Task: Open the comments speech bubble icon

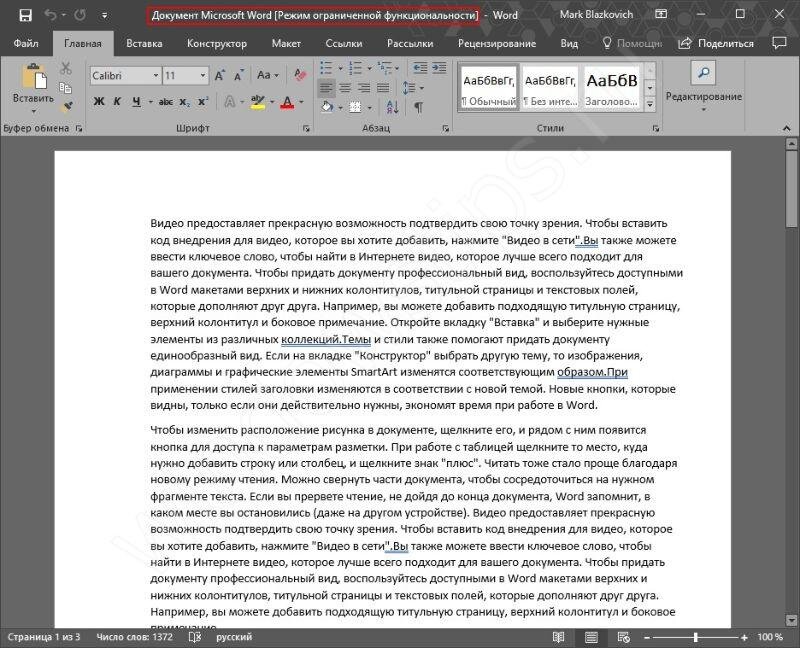Action: 779,43
